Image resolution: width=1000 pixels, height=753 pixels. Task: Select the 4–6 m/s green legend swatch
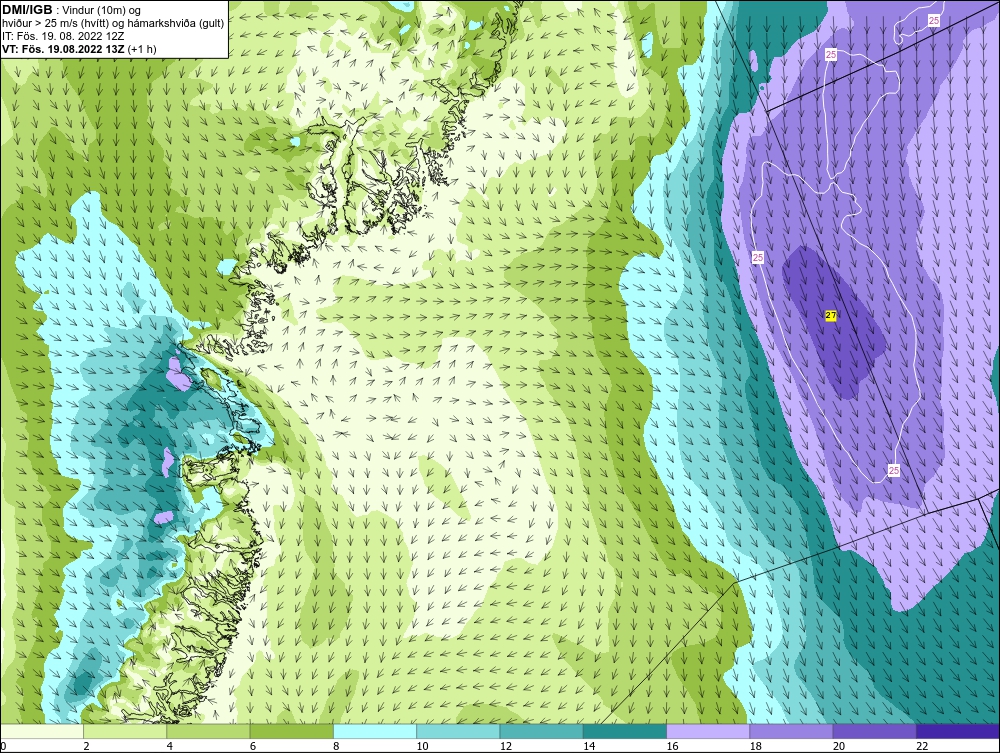(x=209, y=731)
